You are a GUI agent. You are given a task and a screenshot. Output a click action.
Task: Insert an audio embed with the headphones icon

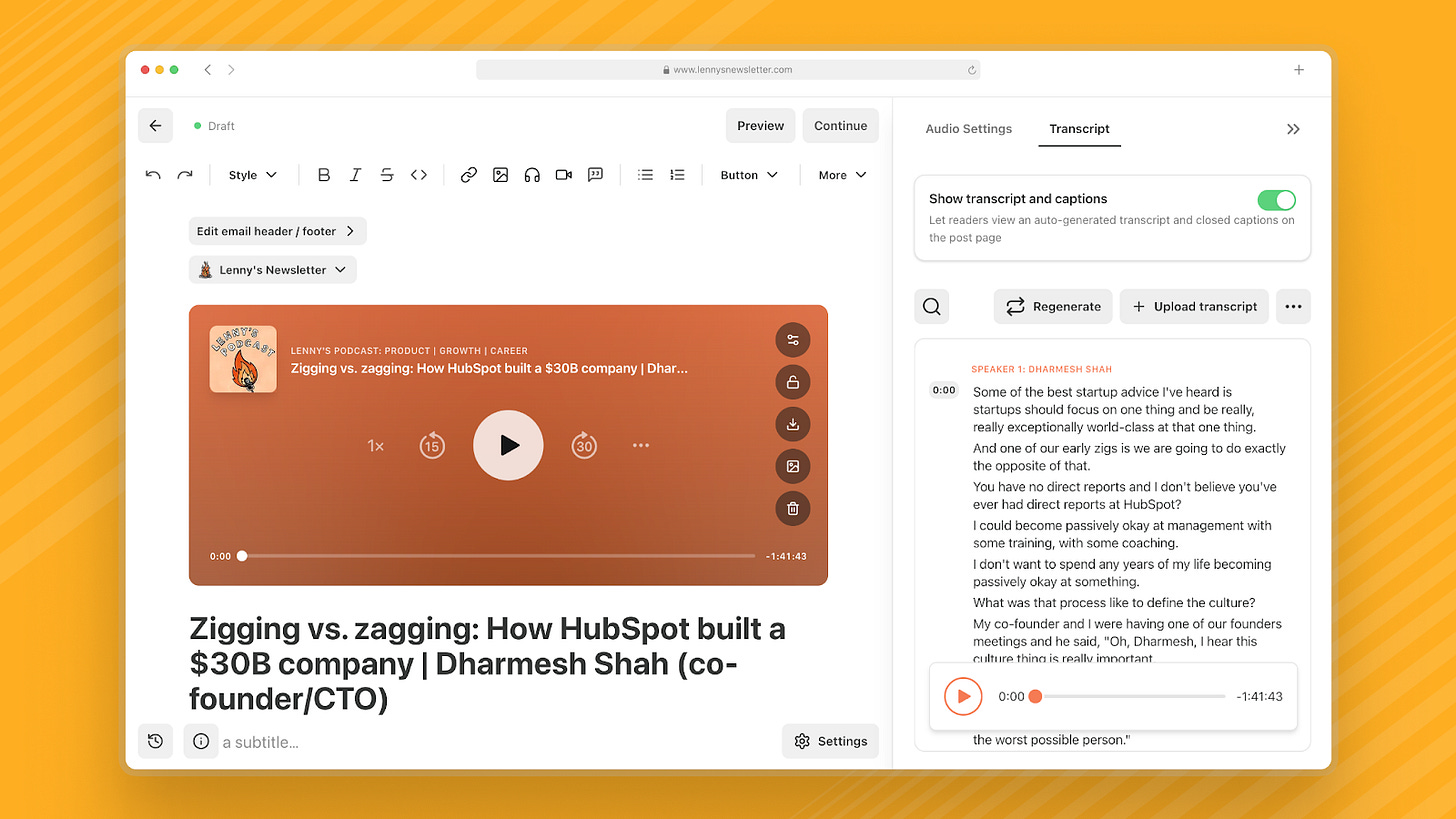[x=532, y=175]
